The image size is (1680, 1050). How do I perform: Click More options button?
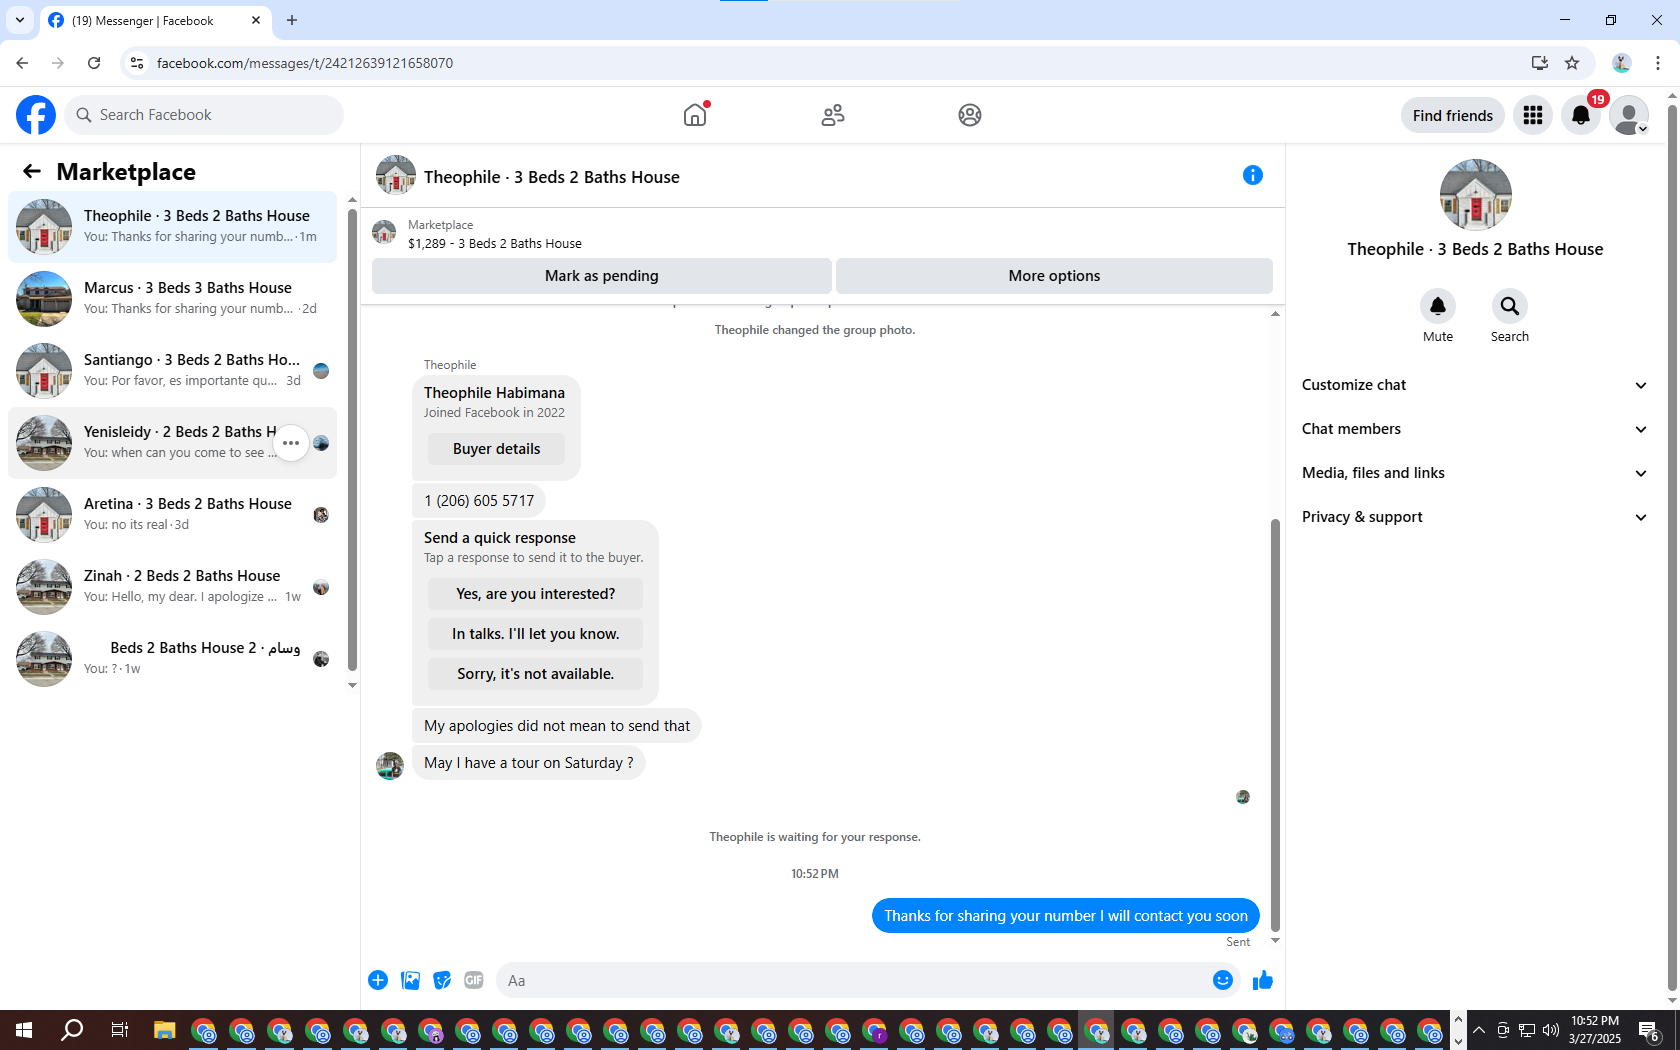coord(1054,276)
